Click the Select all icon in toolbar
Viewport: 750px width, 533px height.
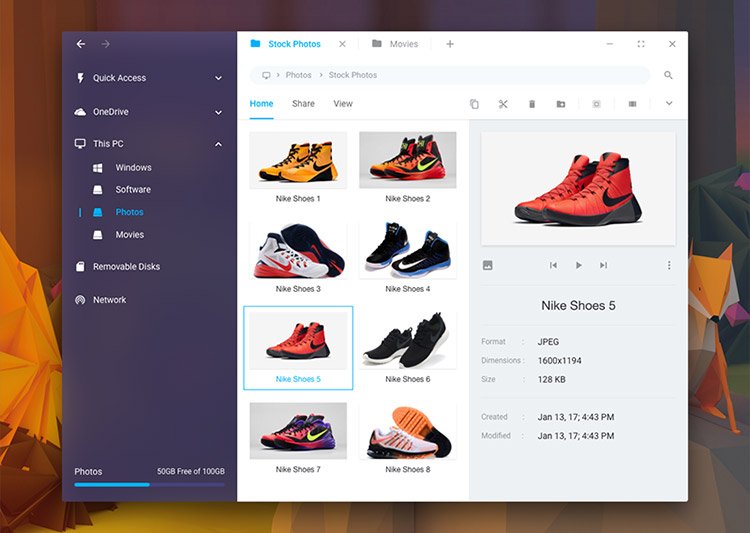pos(596,104)
